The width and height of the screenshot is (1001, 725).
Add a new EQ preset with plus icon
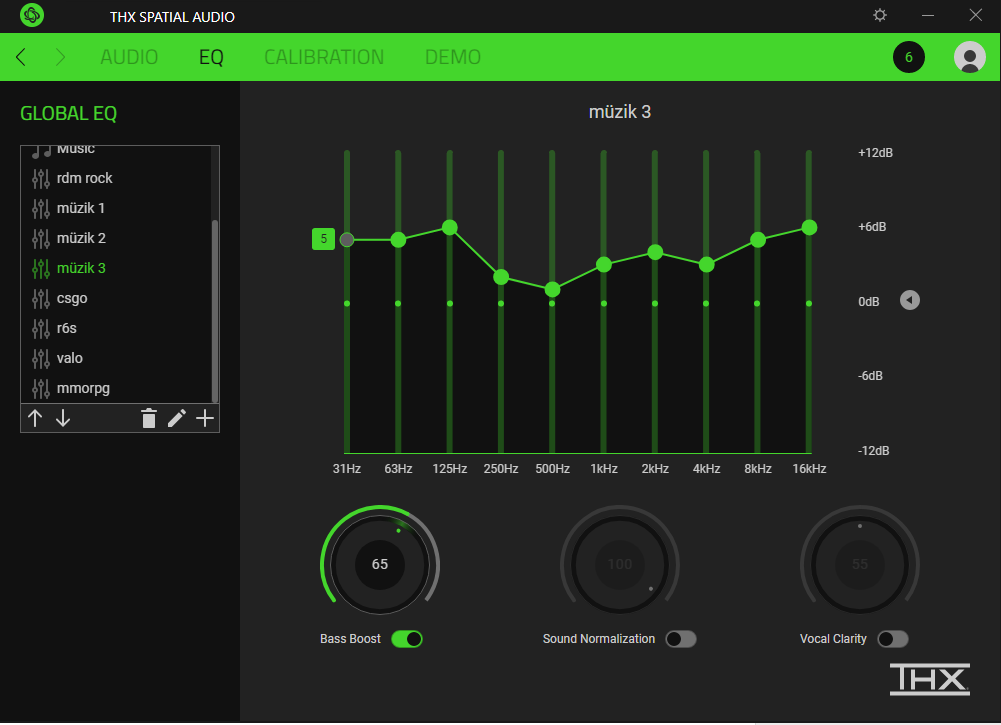pyautogui.click(x=204, y=418)
